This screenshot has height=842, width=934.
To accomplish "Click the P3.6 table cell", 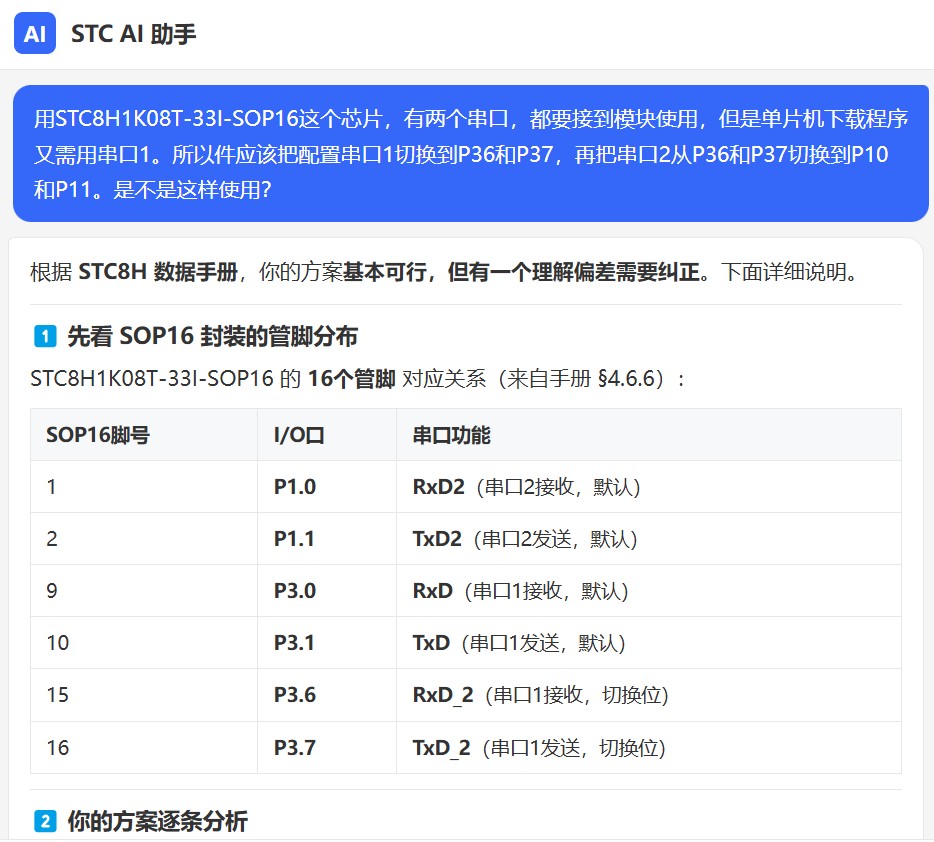I will (326, 695).
